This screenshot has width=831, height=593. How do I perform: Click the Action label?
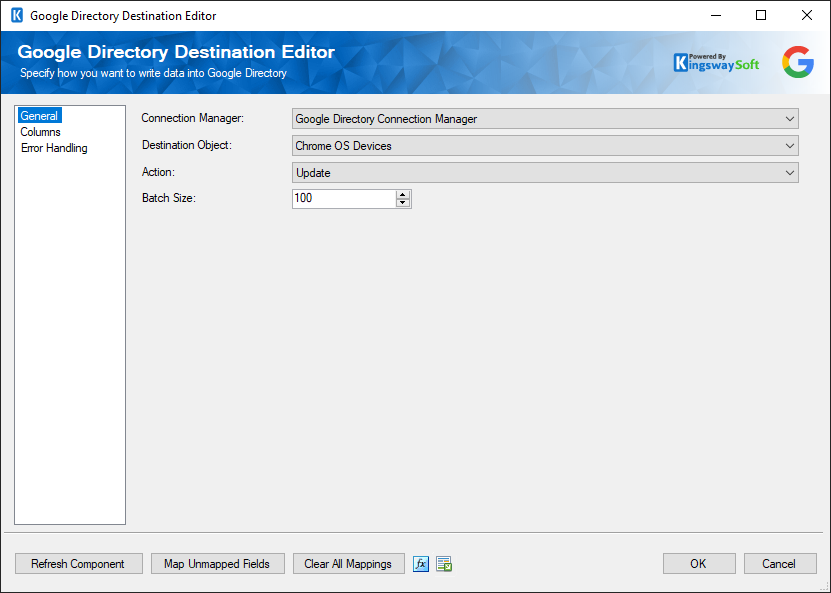158,172
